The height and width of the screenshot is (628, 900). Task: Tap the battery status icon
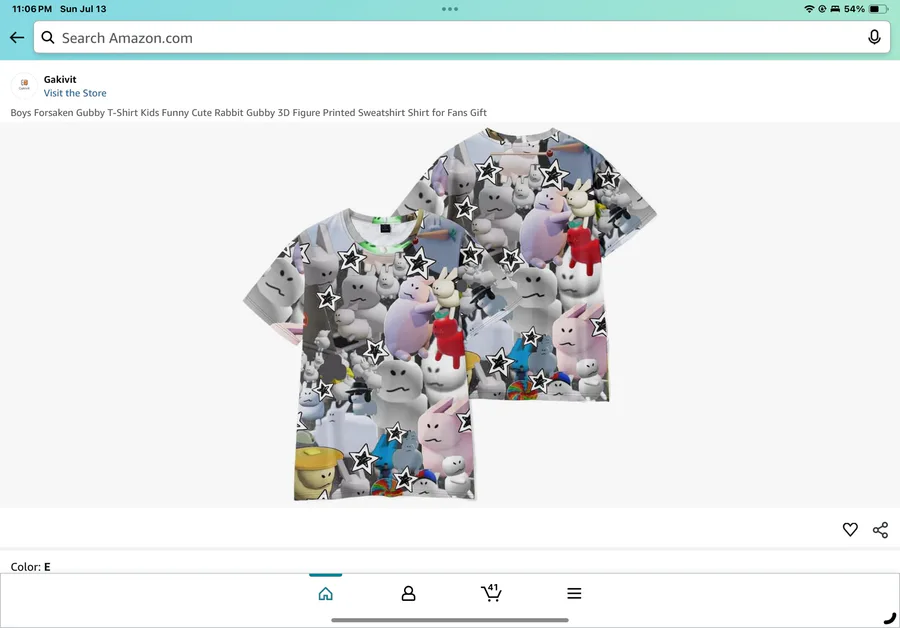point(878,9)
